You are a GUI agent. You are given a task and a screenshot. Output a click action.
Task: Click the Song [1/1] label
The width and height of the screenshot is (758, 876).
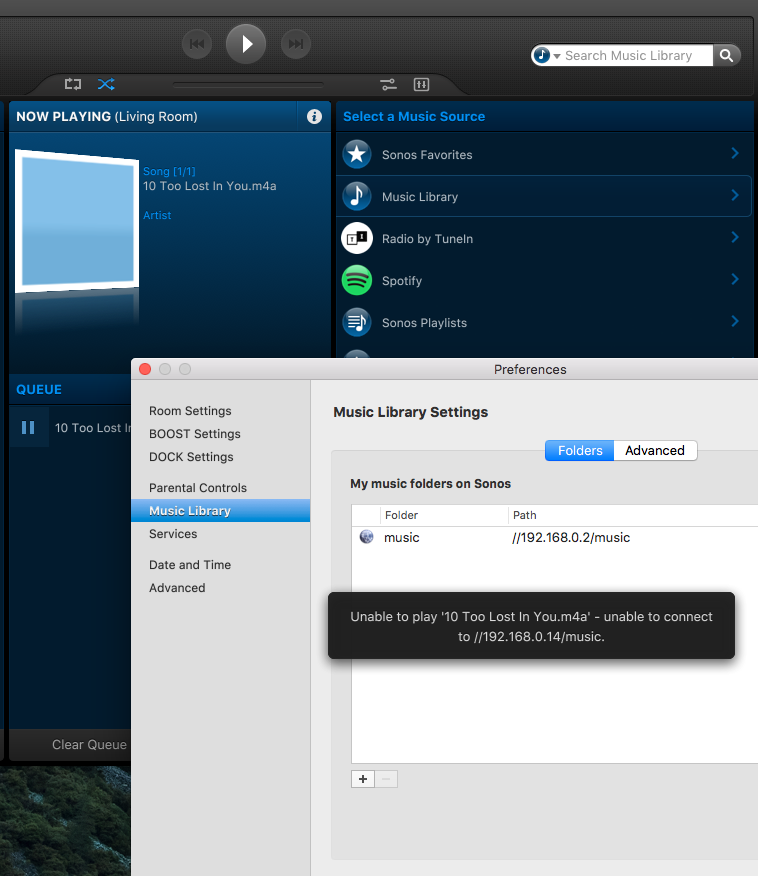[169, 172]
